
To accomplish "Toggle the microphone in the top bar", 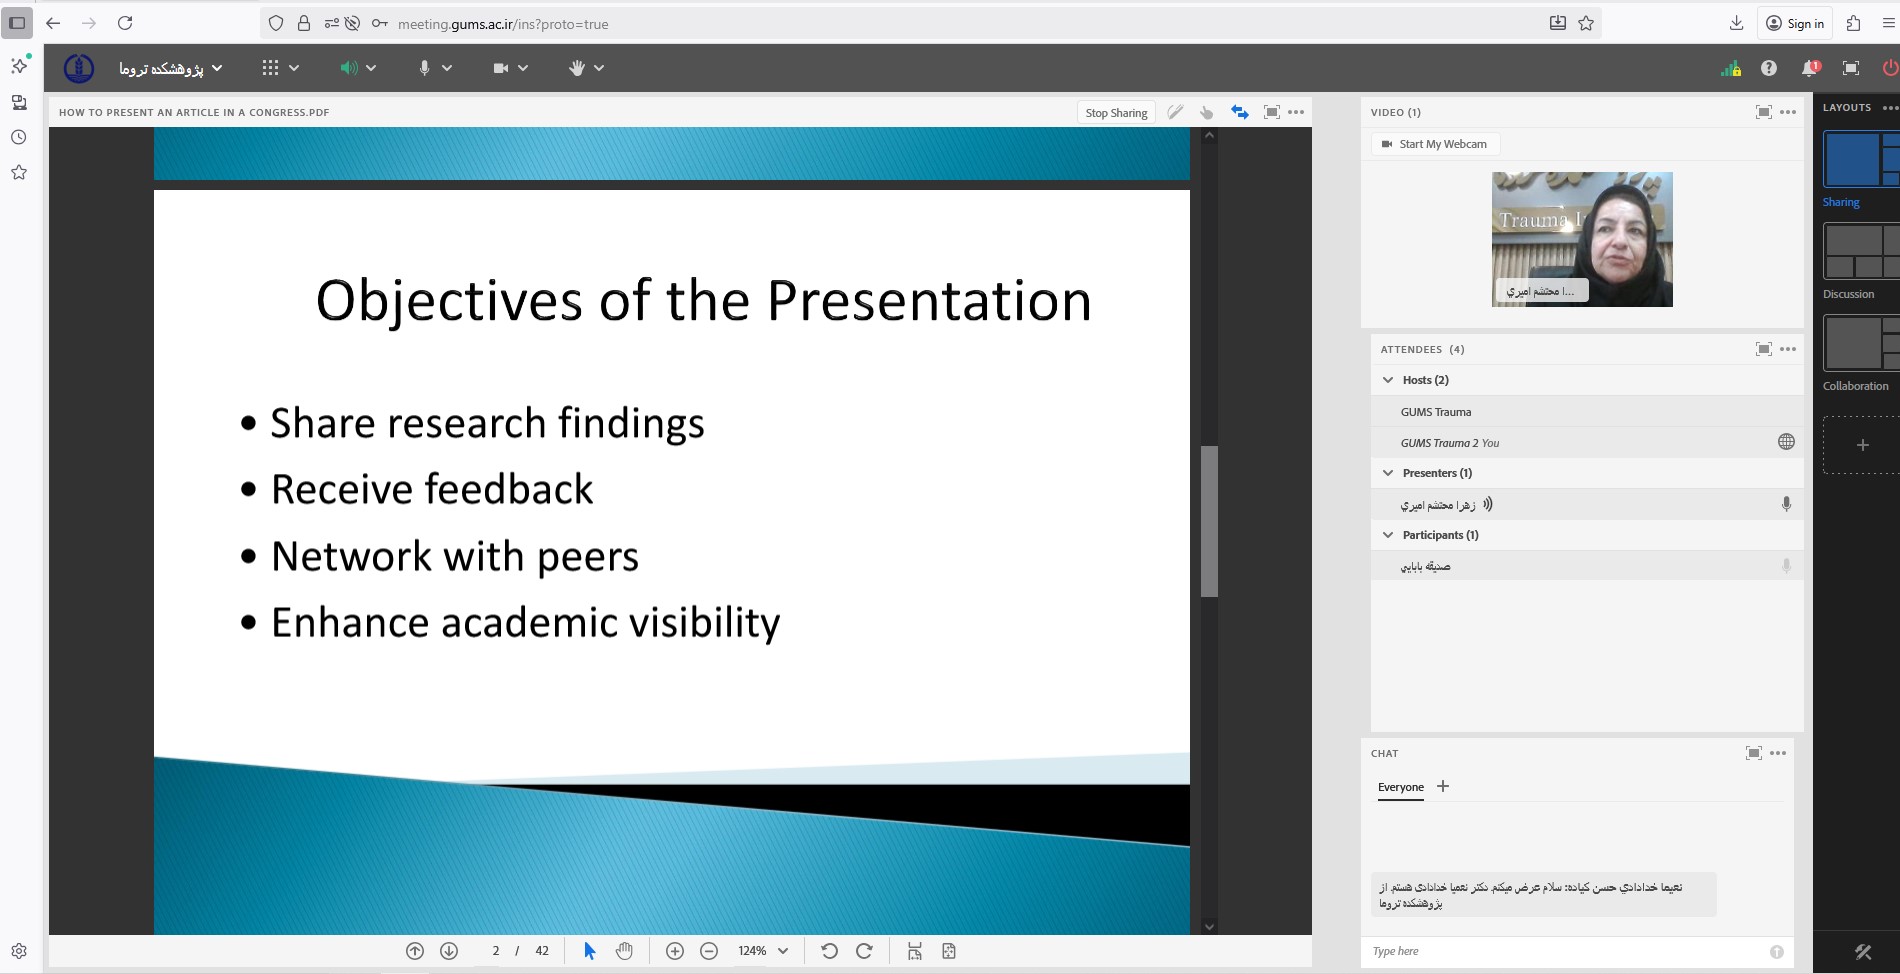I will click(x=424, y=68).
